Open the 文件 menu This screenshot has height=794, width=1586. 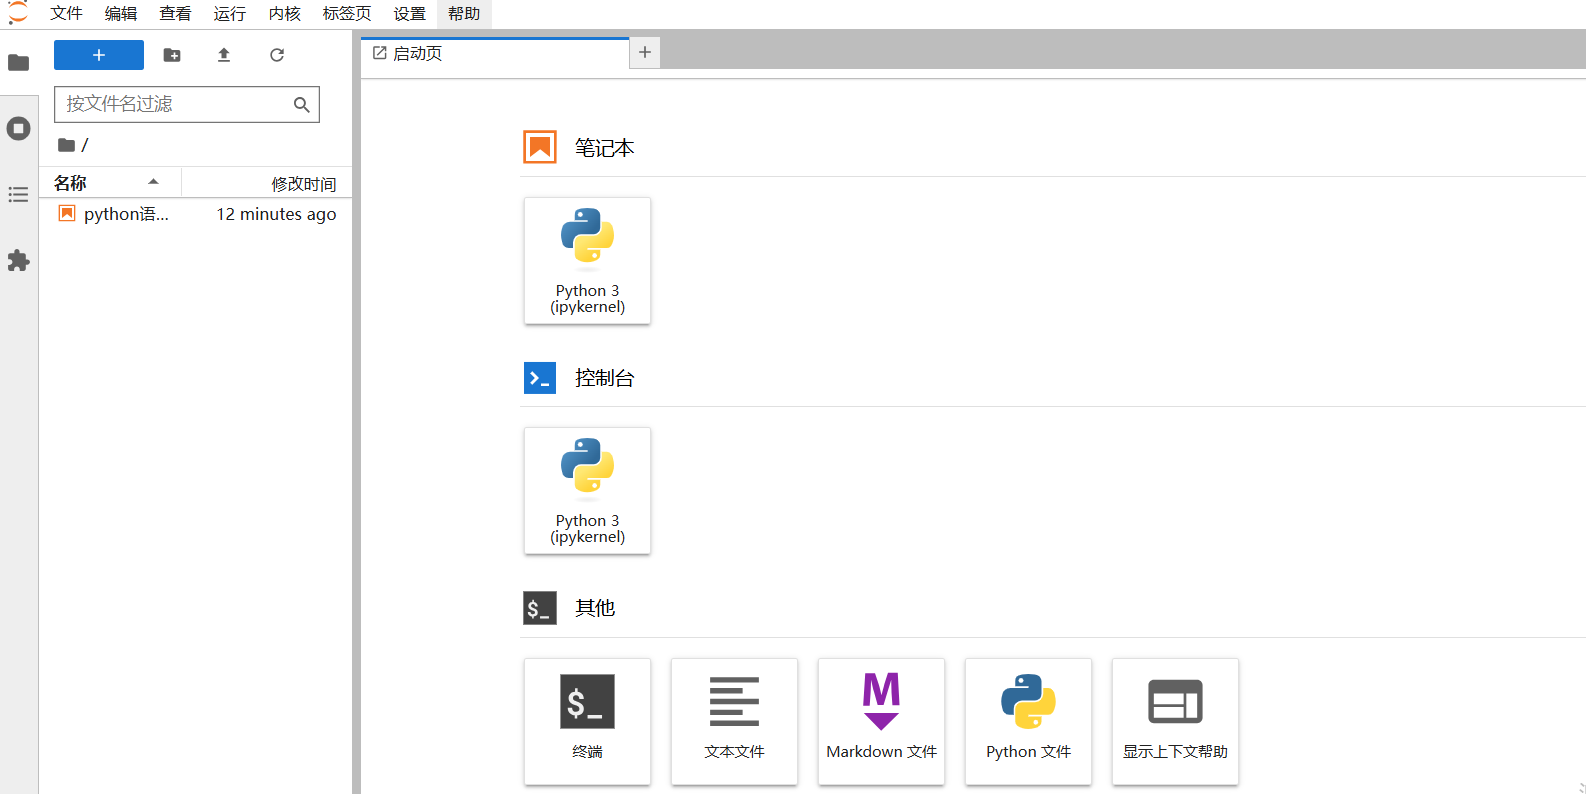(66, 13)
